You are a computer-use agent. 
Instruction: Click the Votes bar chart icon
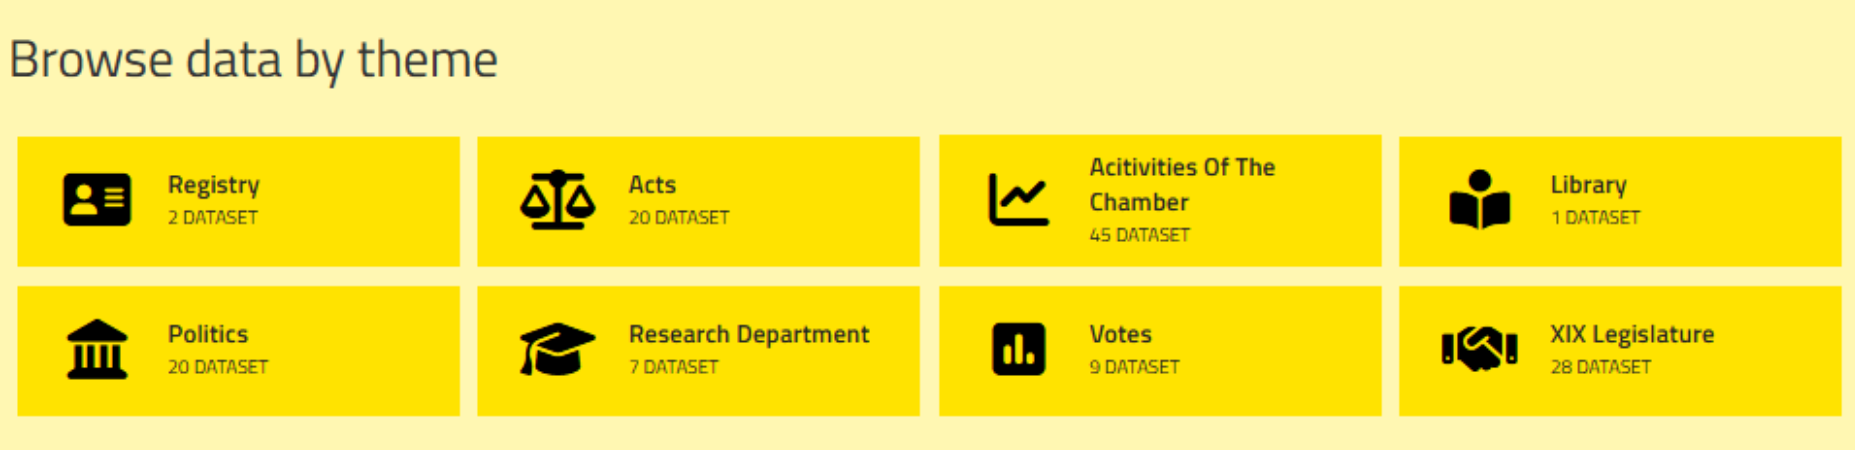[x=1019, y=349]
